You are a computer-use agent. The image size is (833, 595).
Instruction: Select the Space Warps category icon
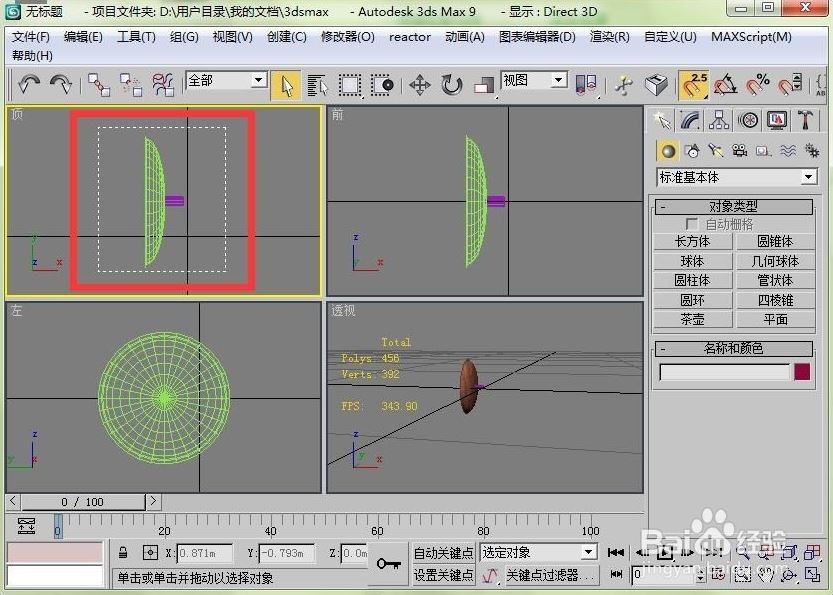[788, 151]
